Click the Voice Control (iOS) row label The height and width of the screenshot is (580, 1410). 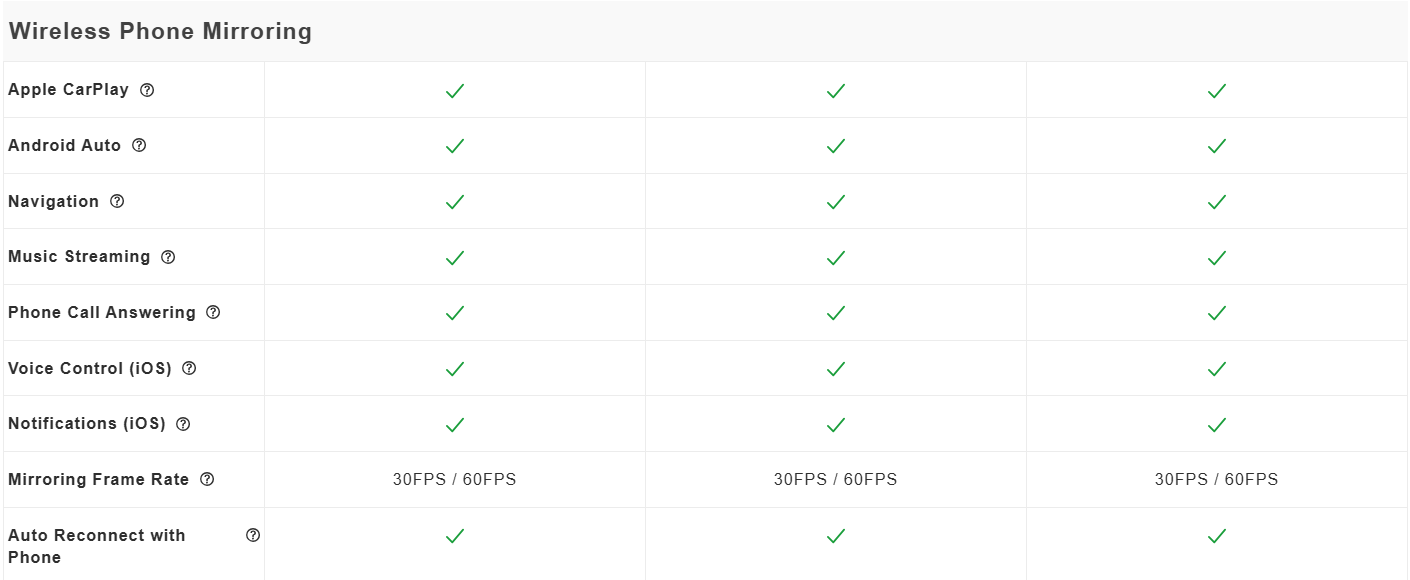click(x=90, y=368)
